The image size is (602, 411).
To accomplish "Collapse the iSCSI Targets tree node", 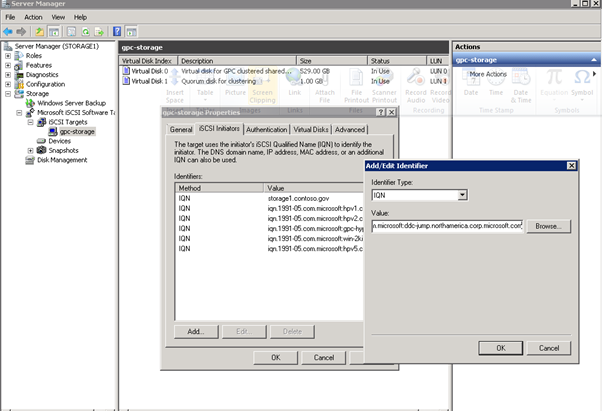I will point(30,122).
